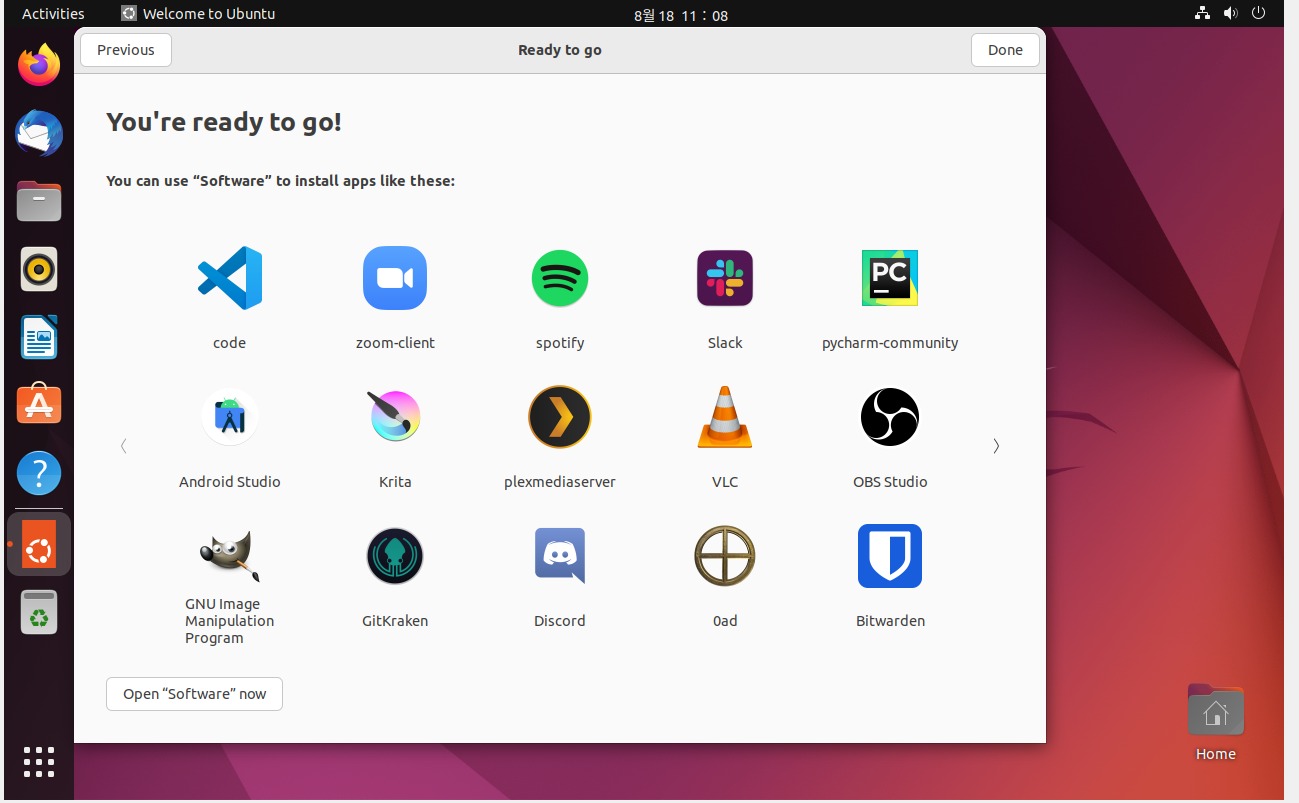Select the Android Studio app icon

tap(229, 417)
